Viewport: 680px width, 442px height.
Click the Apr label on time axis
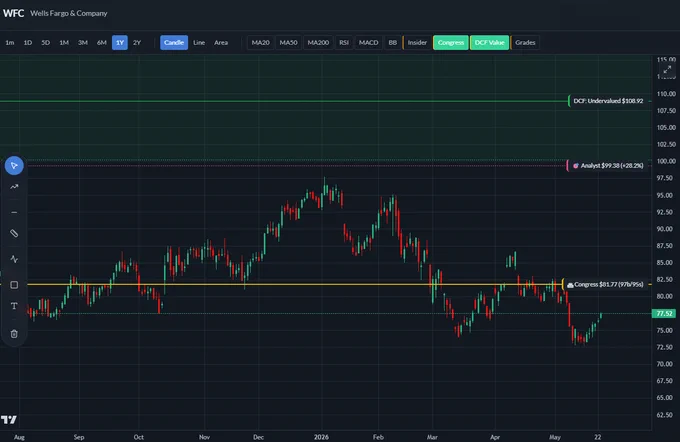point(495,437)
